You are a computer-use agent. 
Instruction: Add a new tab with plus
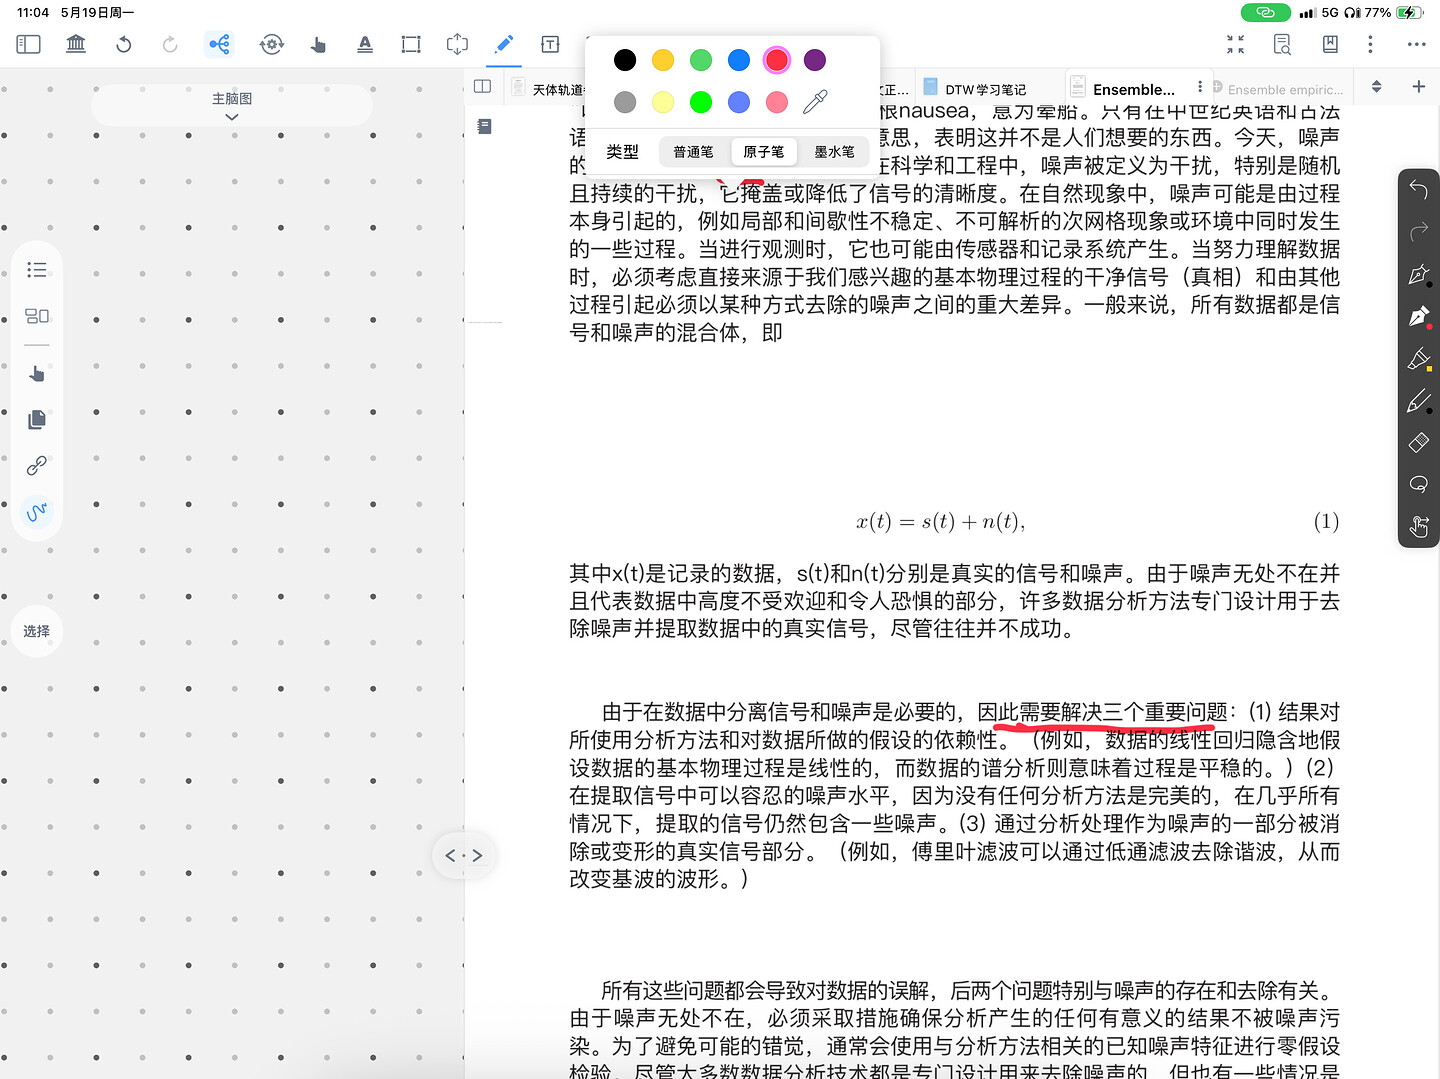(x=1418, y=87)
